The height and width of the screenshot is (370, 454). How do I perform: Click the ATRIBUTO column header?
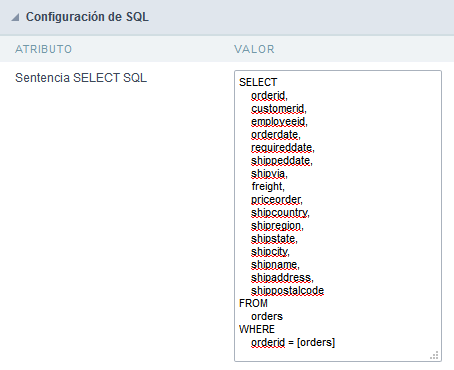(x=44, y=49)
